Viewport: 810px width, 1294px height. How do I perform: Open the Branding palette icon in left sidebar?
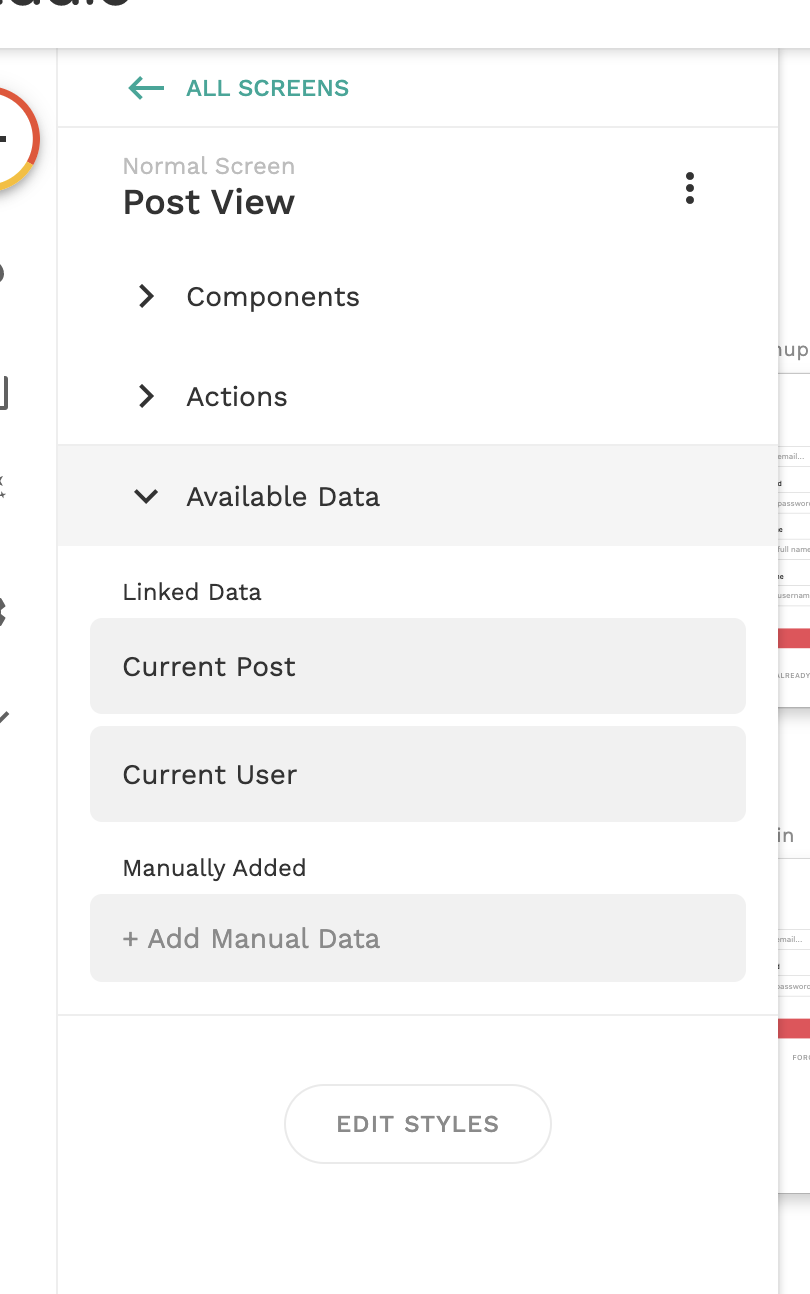coord(3,272)
